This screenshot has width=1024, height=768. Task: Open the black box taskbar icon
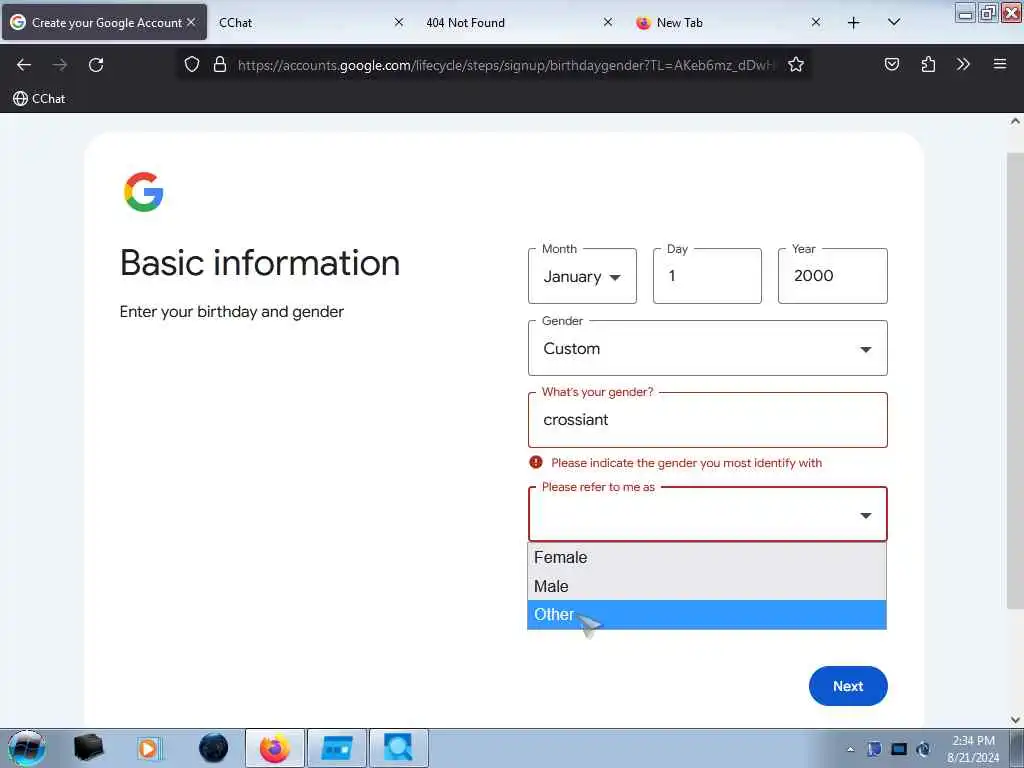coord(88,748)
